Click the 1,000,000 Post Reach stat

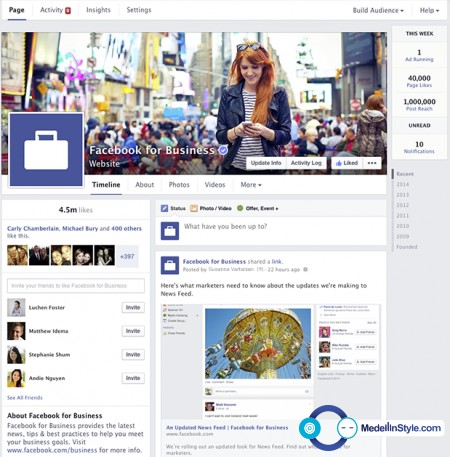tap(419, 104)
